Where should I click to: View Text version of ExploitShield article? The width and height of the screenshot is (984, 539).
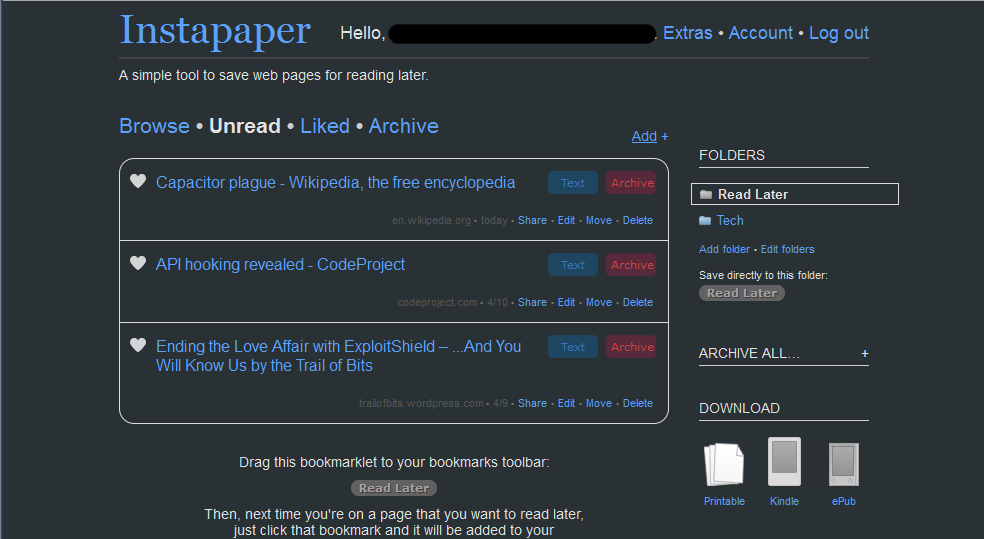coord(573,347)
